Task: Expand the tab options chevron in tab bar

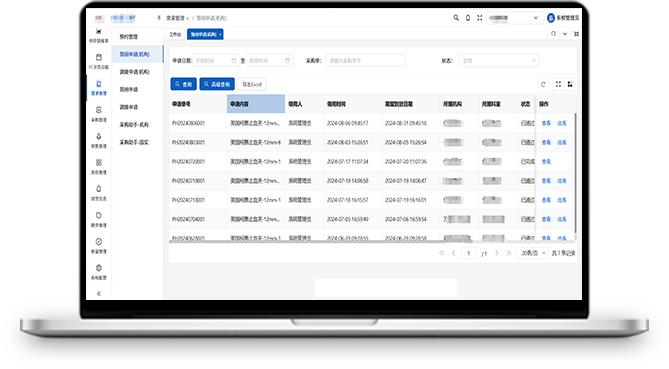Action: 565,34
